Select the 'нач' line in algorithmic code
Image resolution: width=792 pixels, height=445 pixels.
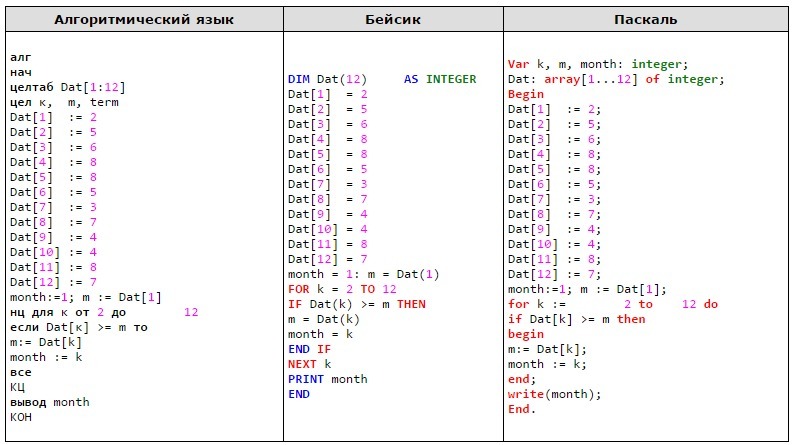pos(21,72)
